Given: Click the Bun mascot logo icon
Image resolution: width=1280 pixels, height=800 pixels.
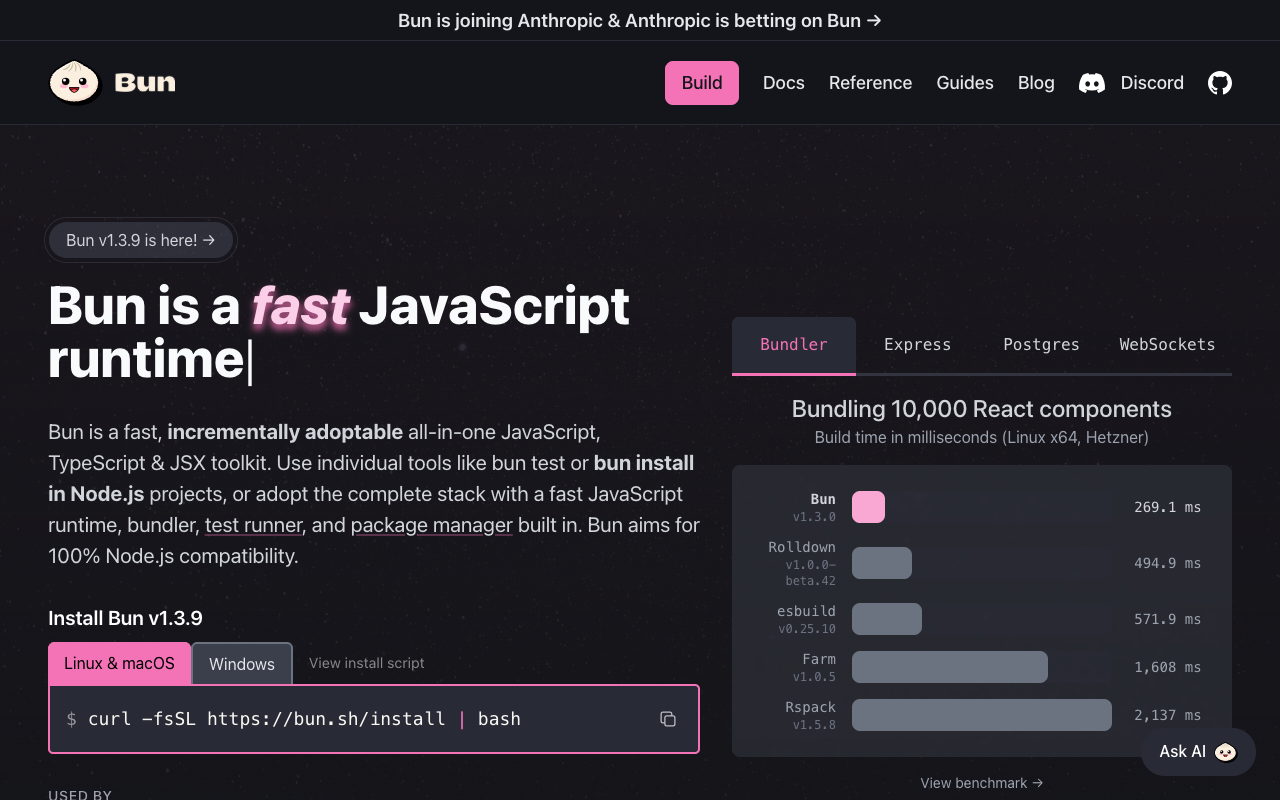Looking at the screenshot, I should [x=75, y=82].
